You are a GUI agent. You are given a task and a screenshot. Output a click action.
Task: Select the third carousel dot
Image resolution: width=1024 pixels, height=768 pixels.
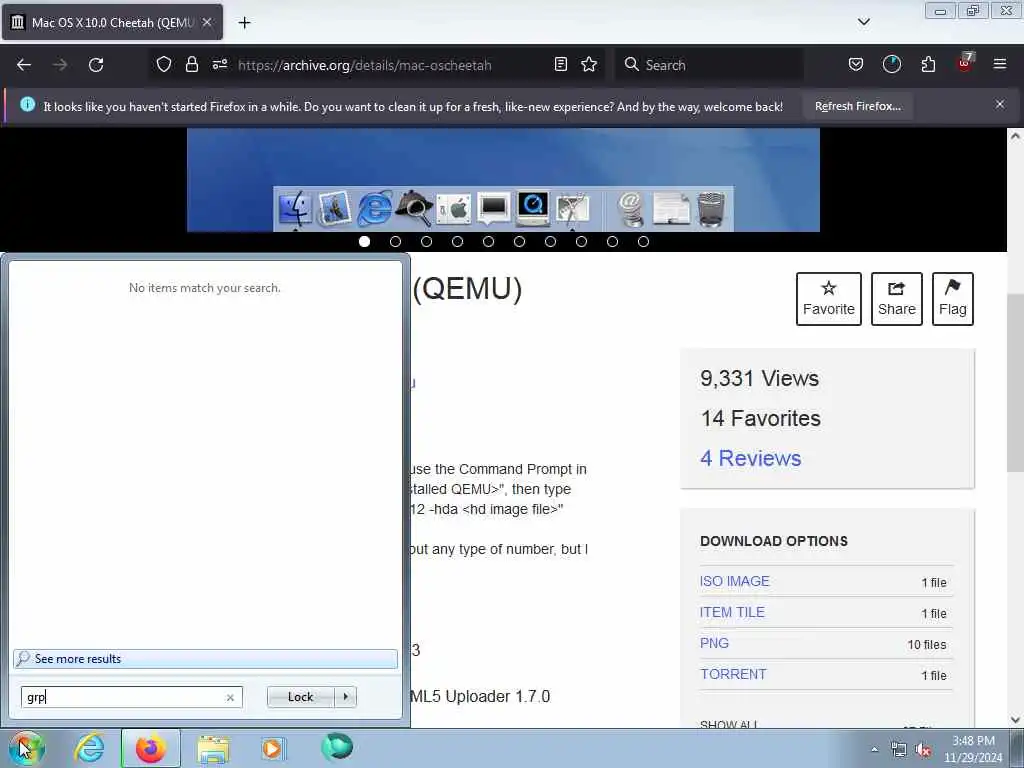point(426,242)
